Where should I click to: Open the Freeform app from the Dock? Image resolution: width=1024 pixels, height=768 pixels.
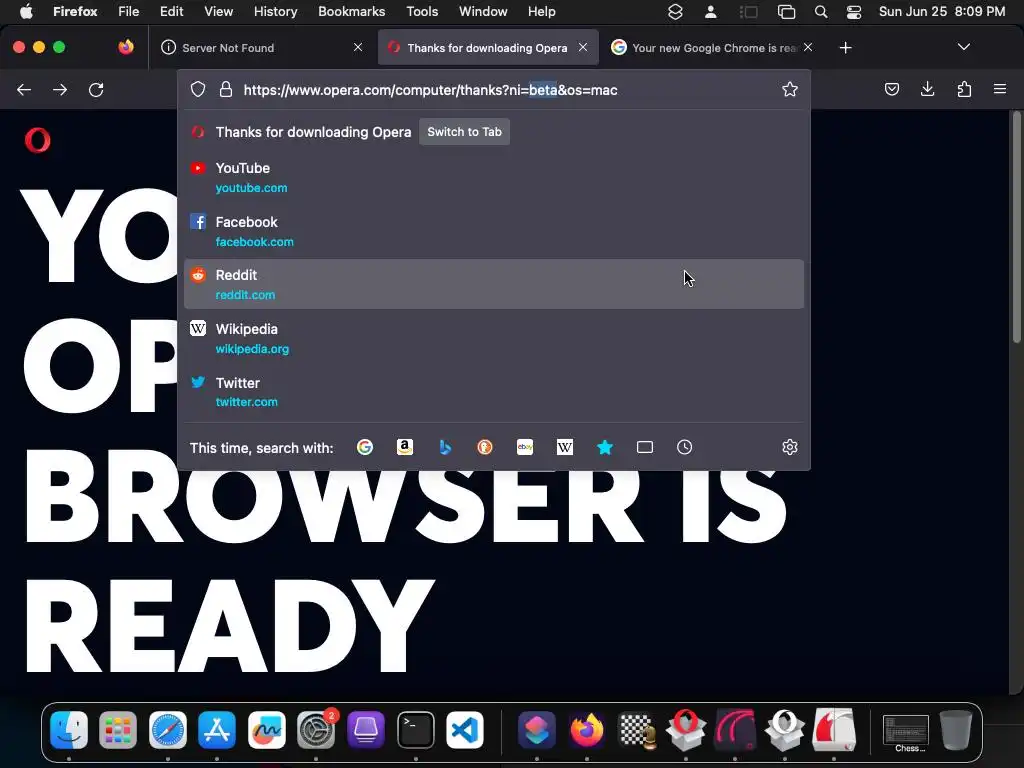266,729
